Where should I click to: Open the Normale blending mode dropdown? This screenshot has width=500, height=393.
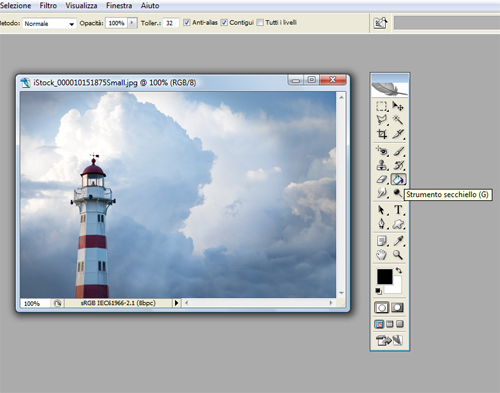[49, 24]
